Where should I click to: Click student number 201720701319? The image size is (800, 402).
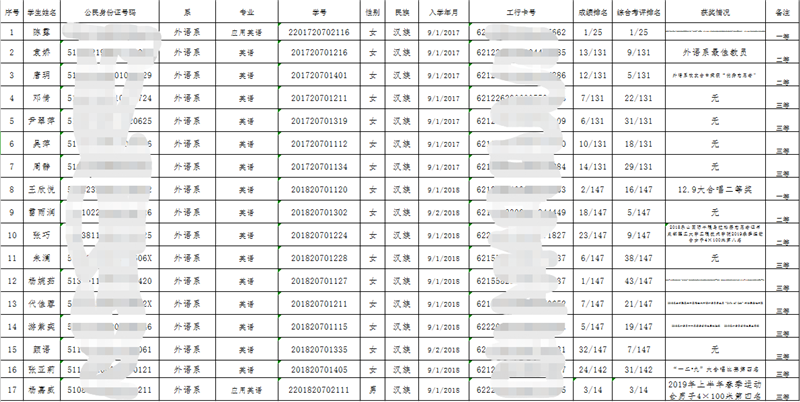[x=319, y=121]
